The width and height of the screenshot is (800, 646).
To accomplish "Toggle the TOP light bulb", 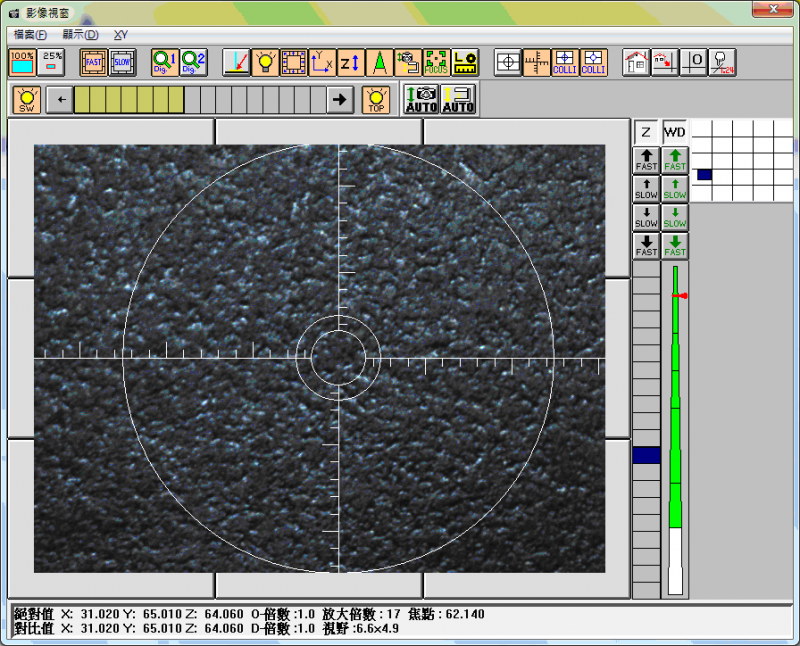I will point(376,100).
